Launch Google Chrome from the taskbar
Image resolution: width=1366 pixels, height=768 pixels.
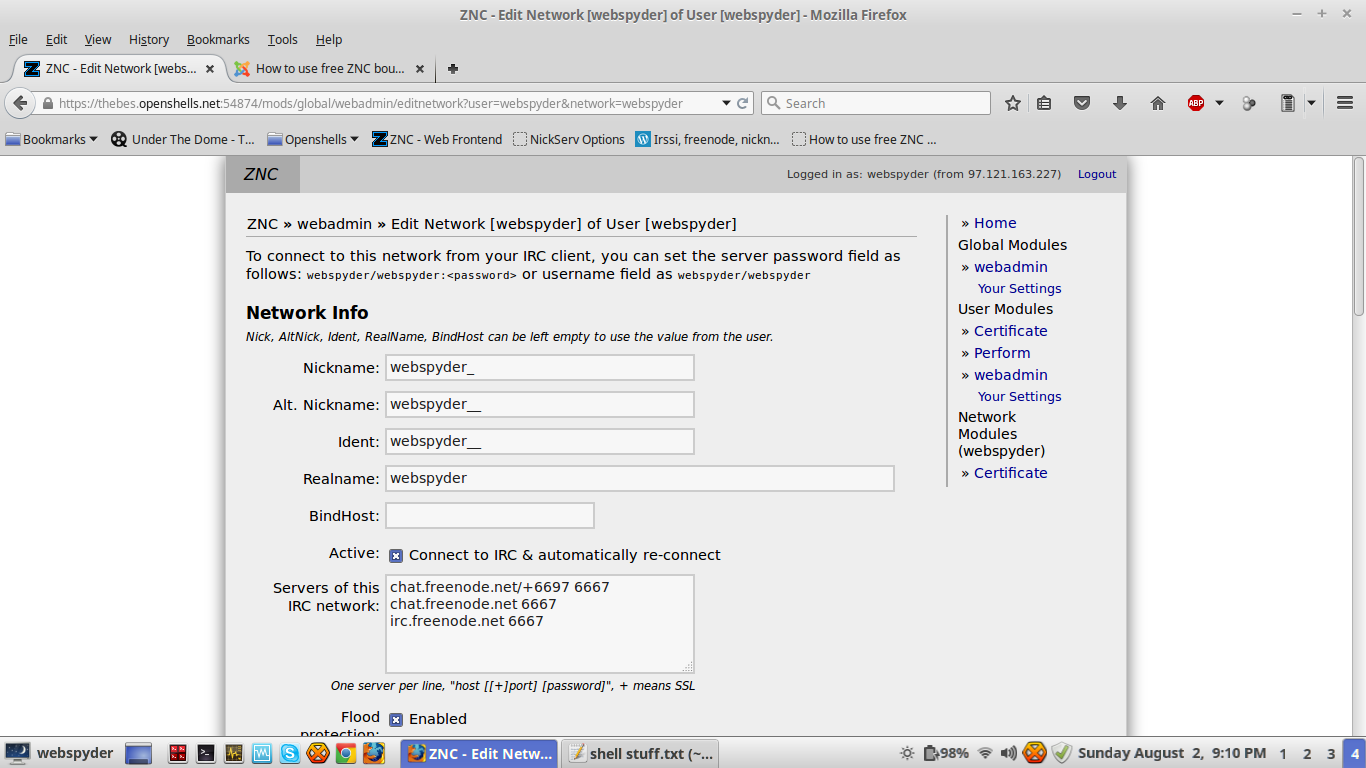[345, 753]
